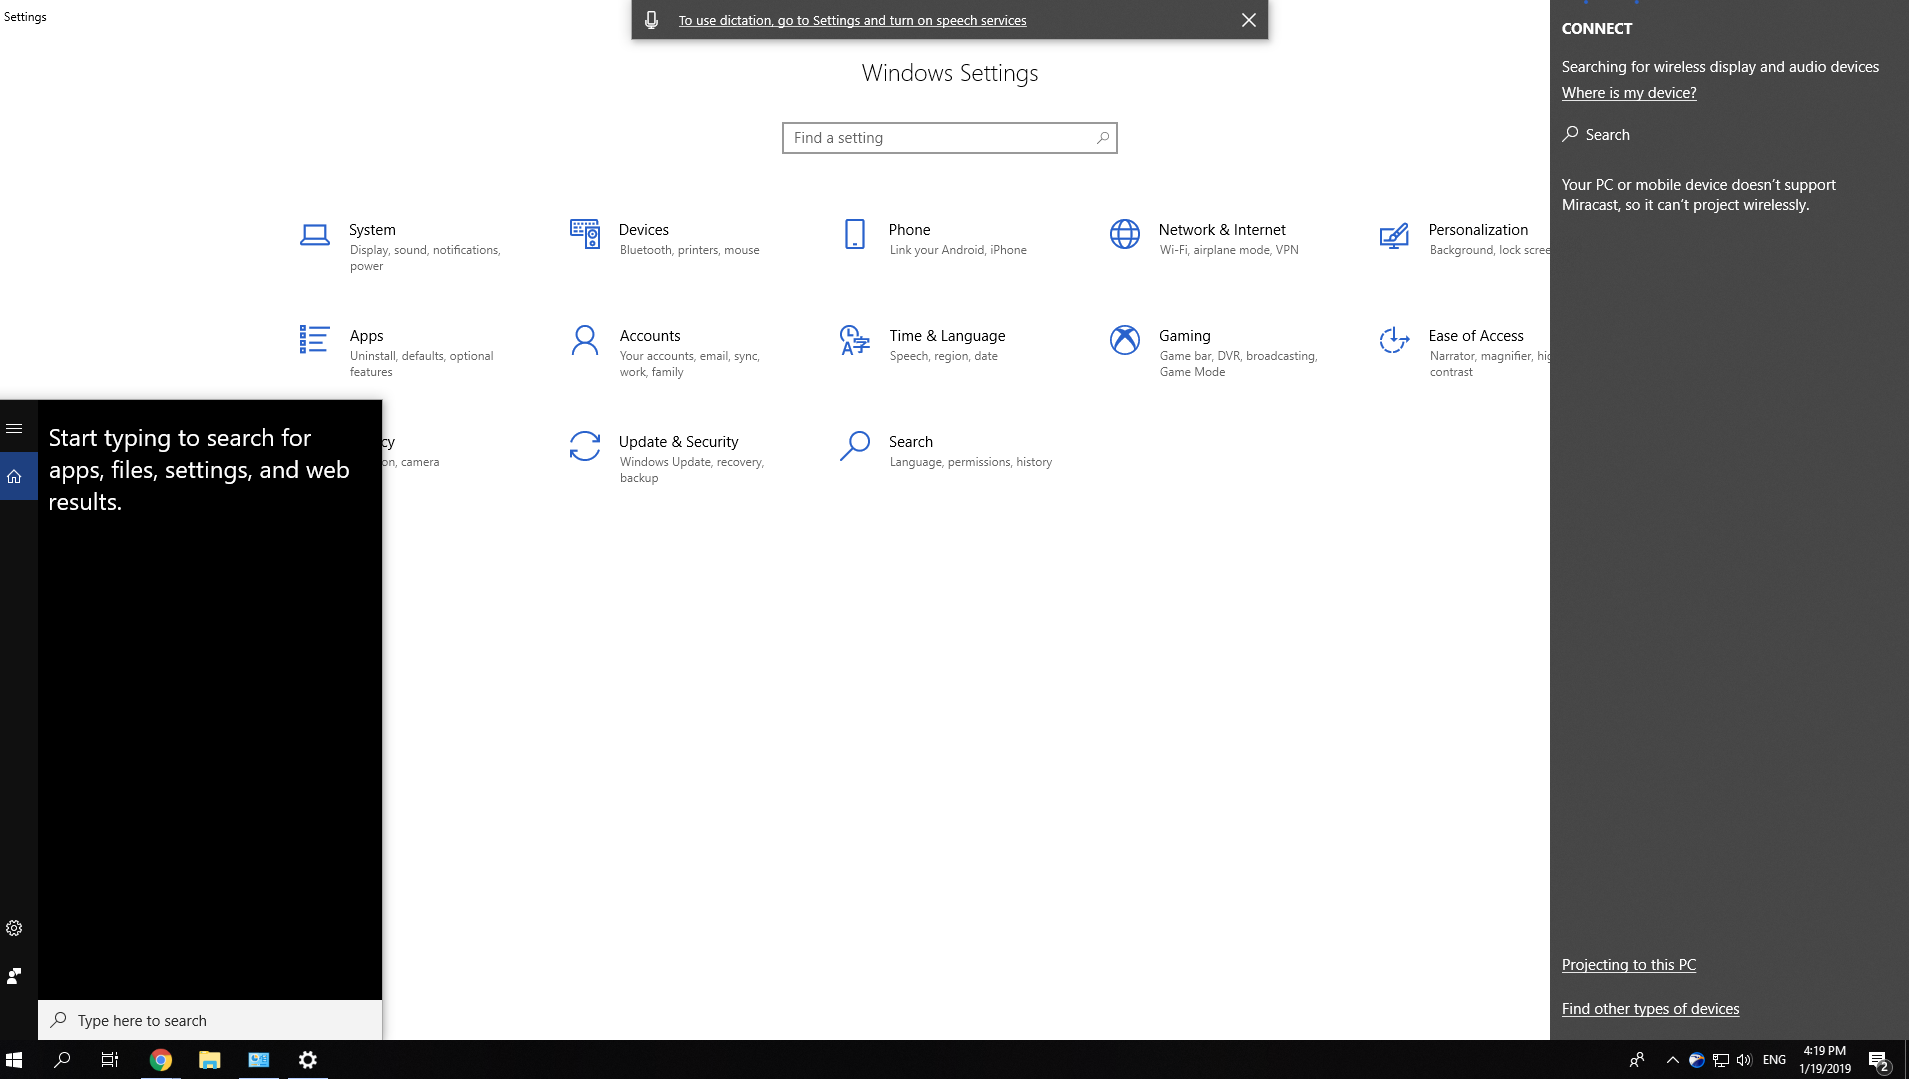Open the Phone settings icon
Image resolution: width=1909 pixels, height=1079 pixels.
[x=855, y=234]
